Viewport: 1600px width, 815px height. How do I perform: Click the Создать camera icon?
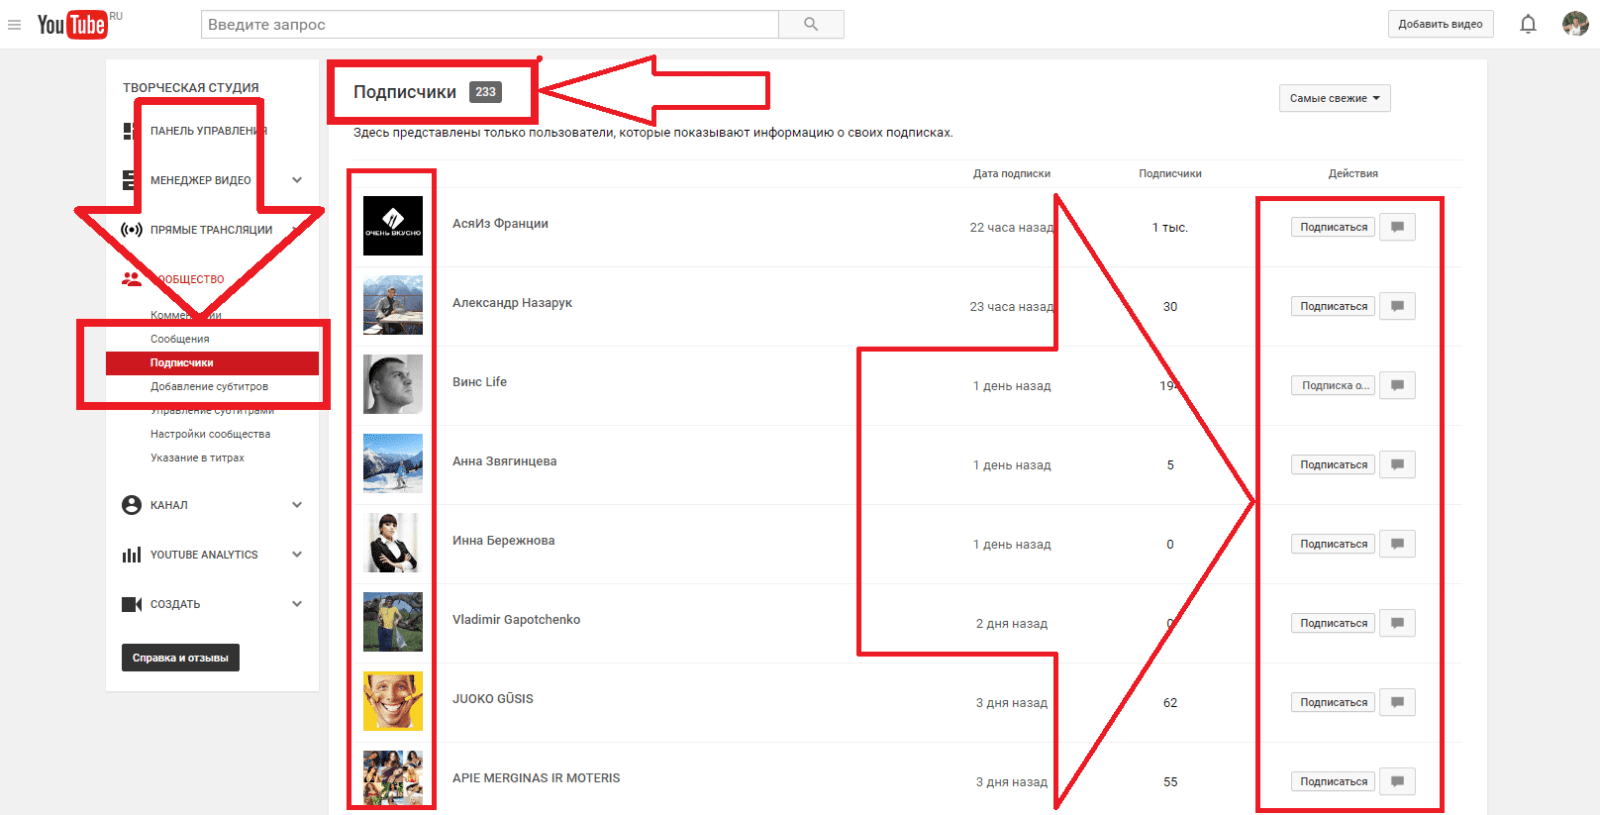point(131,604)
